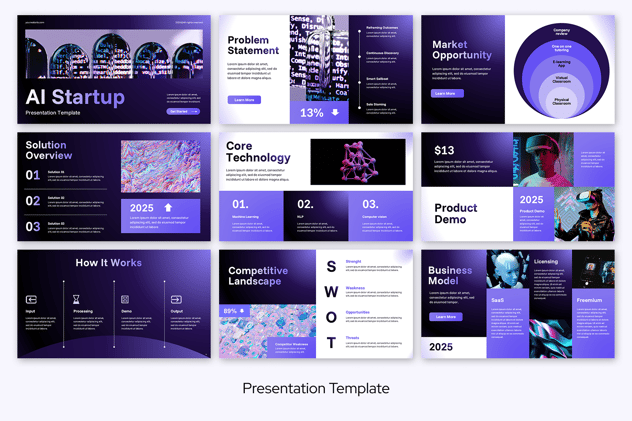Click the Strength heading in SWOT list
The height and width of the screenshot is (421, 632).
354,262
